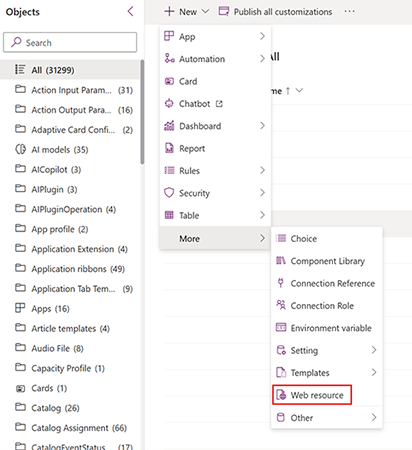Click the Choice list icon

(281, 238)
